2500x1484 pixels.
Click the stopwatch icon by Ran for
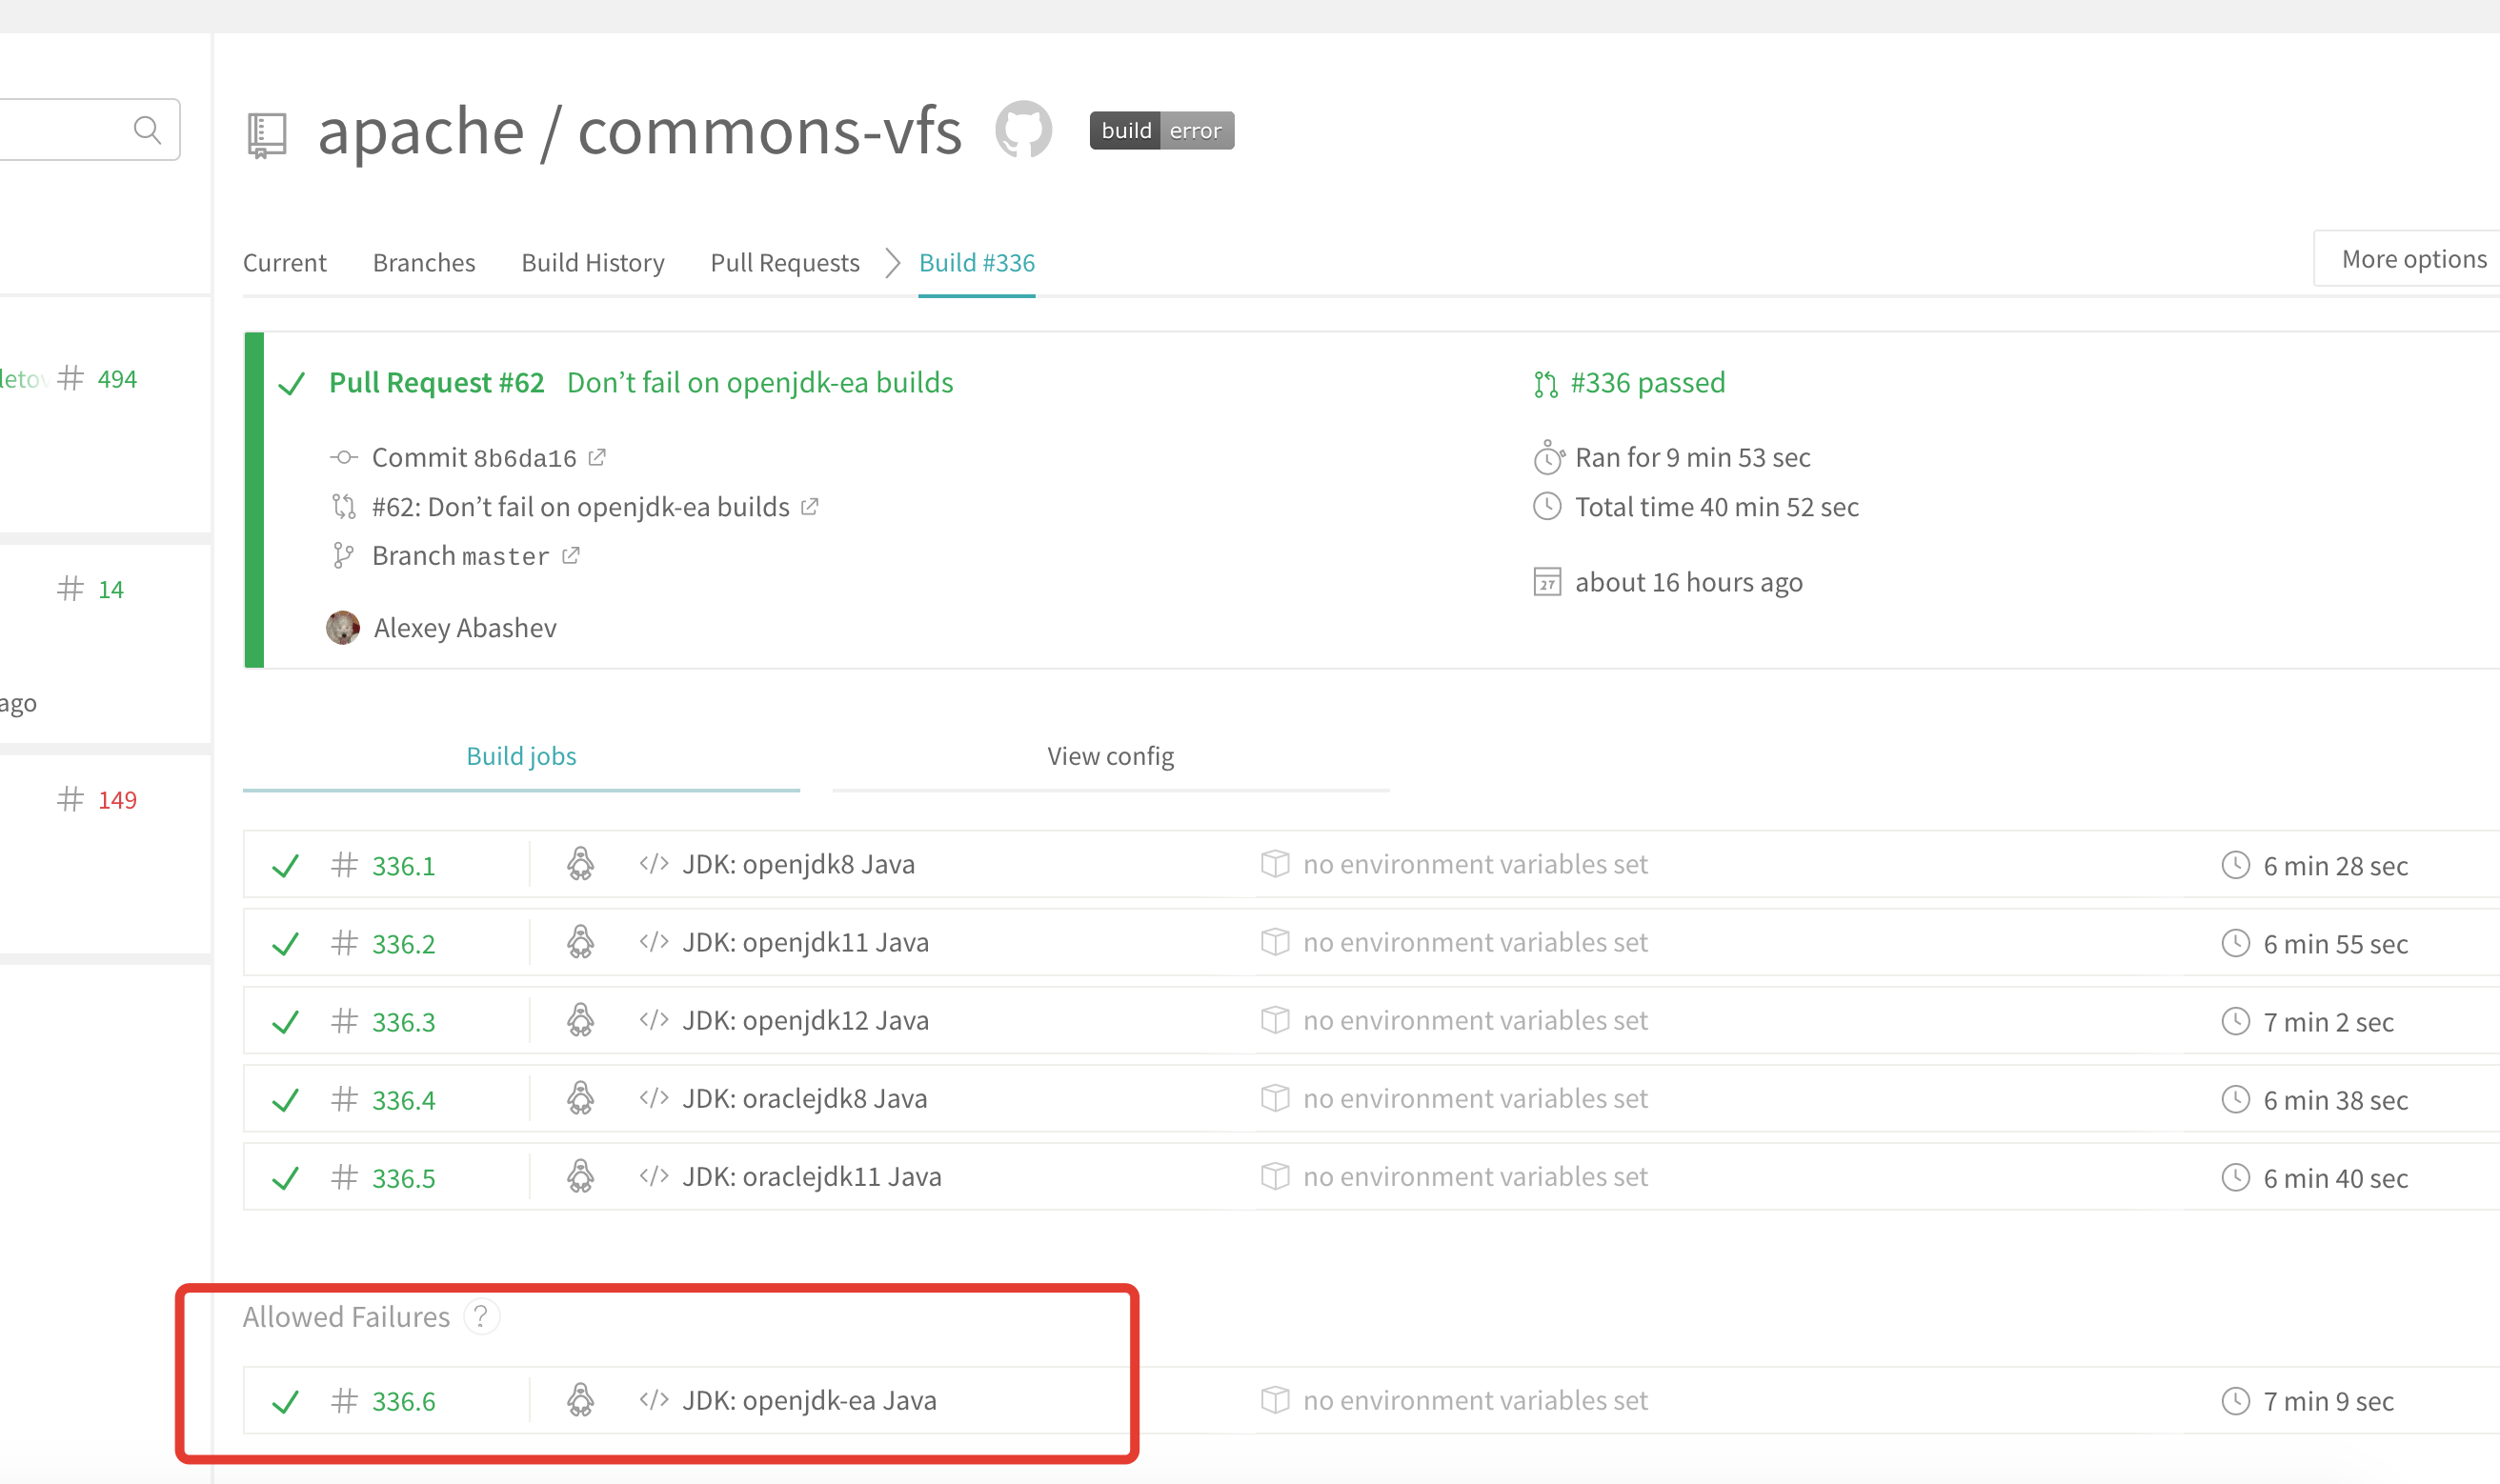tap(1548, 457)
